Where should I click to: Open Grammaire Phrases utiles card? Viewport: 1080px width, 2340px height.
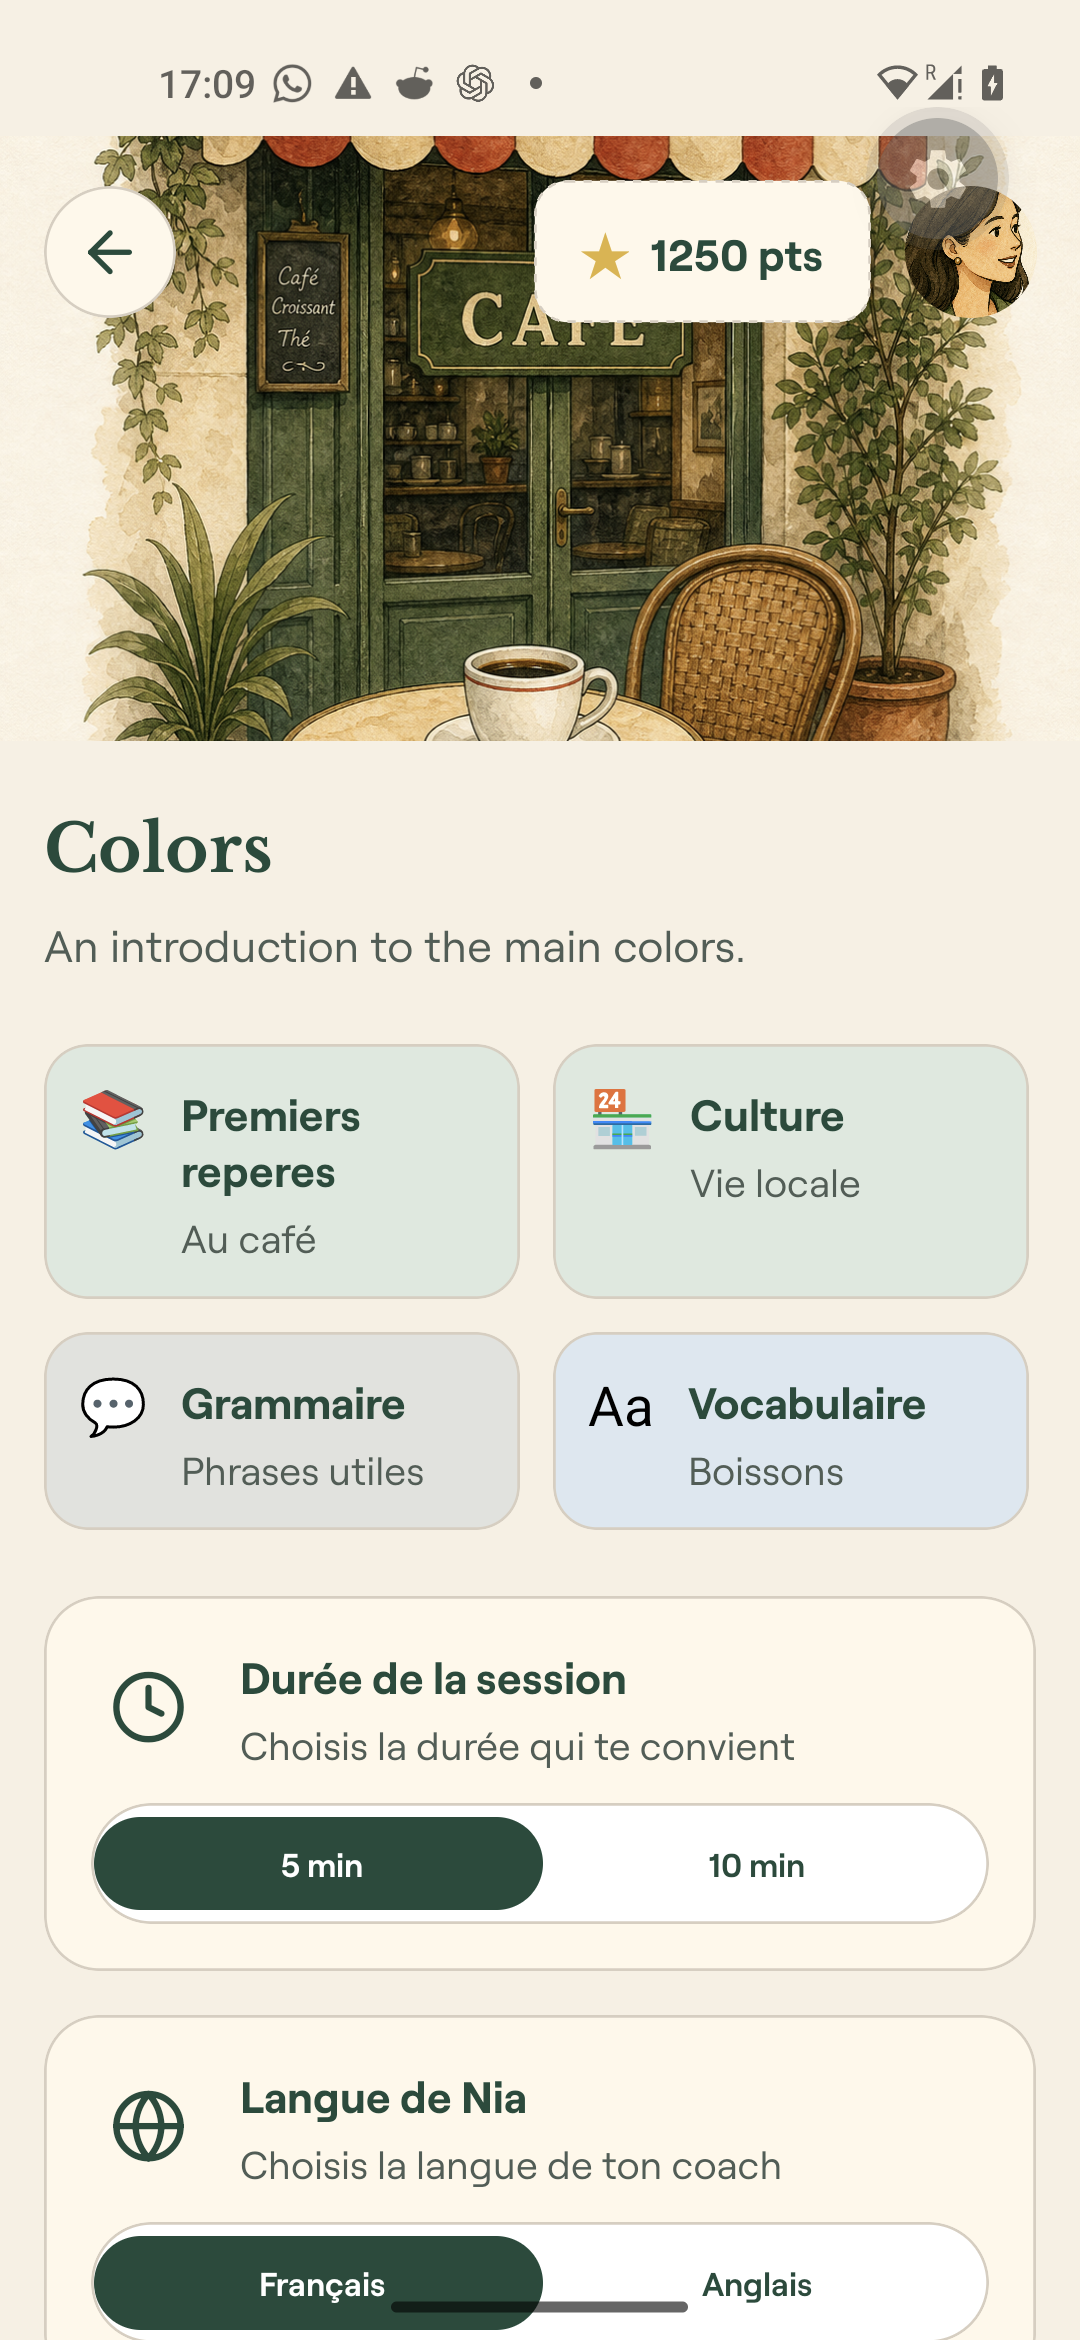coord(282,1431)
